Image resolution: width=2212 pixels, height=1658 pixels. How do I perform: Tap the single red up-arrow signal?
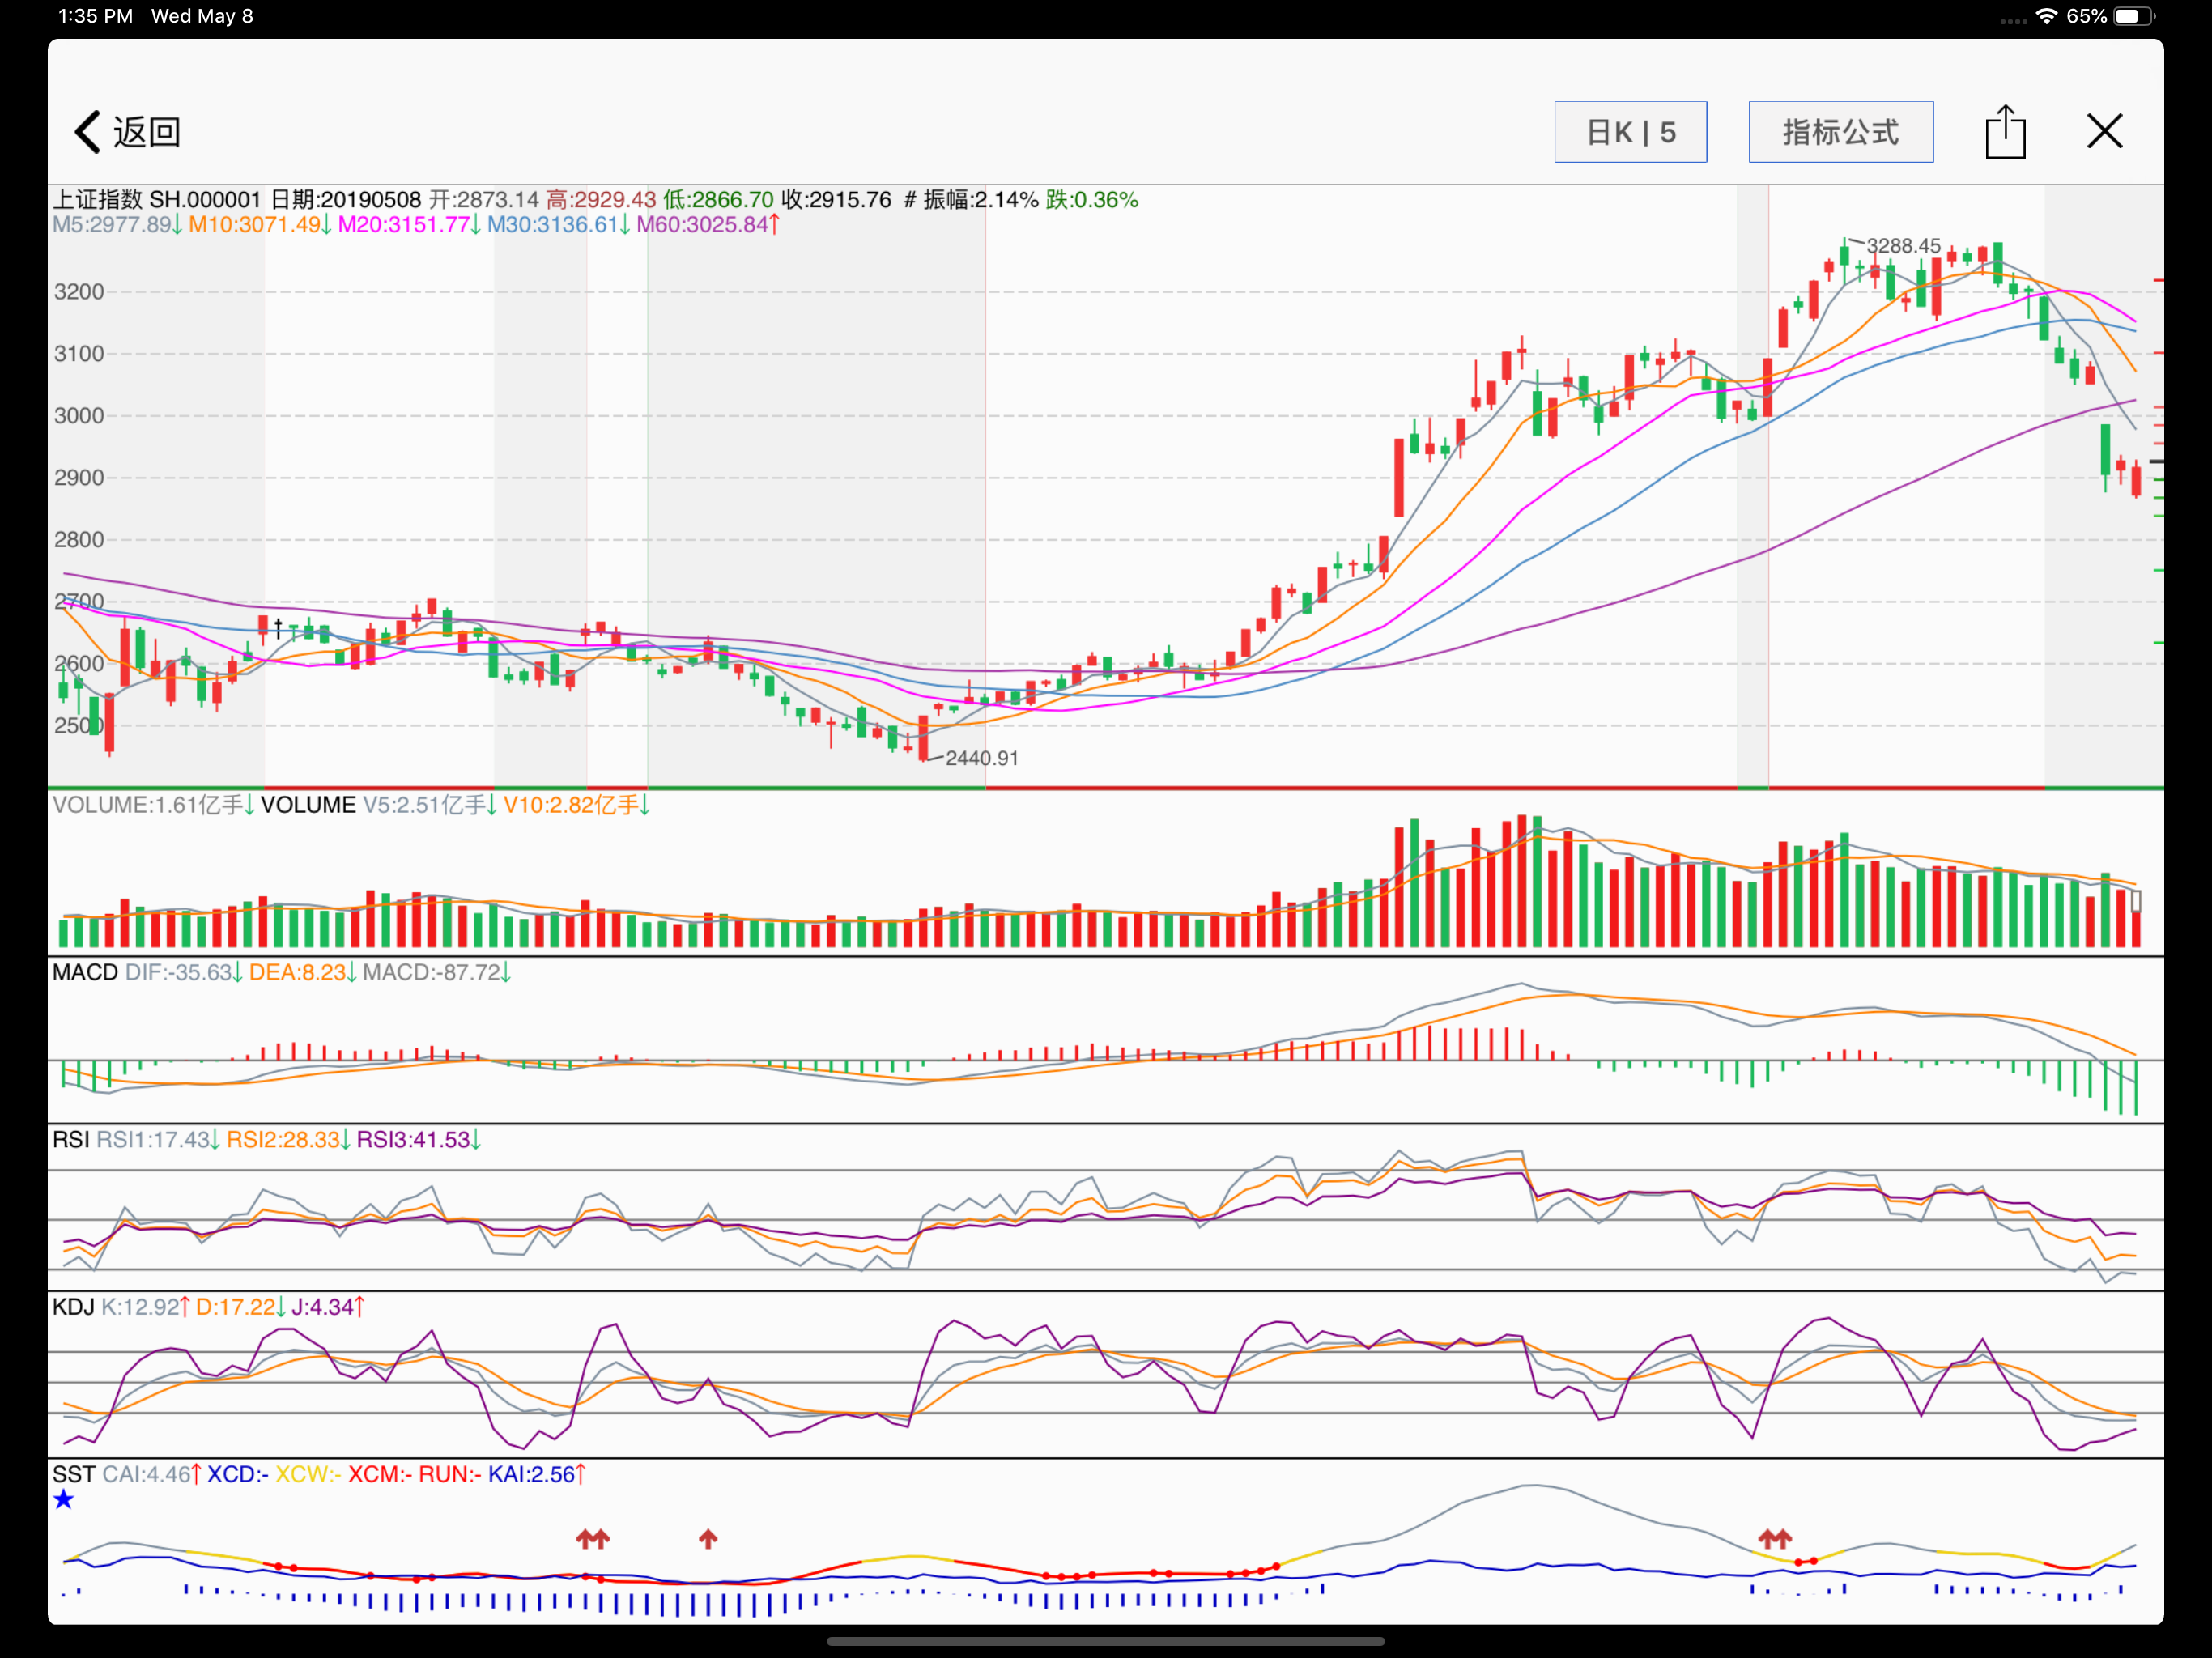click(708, 1538)
